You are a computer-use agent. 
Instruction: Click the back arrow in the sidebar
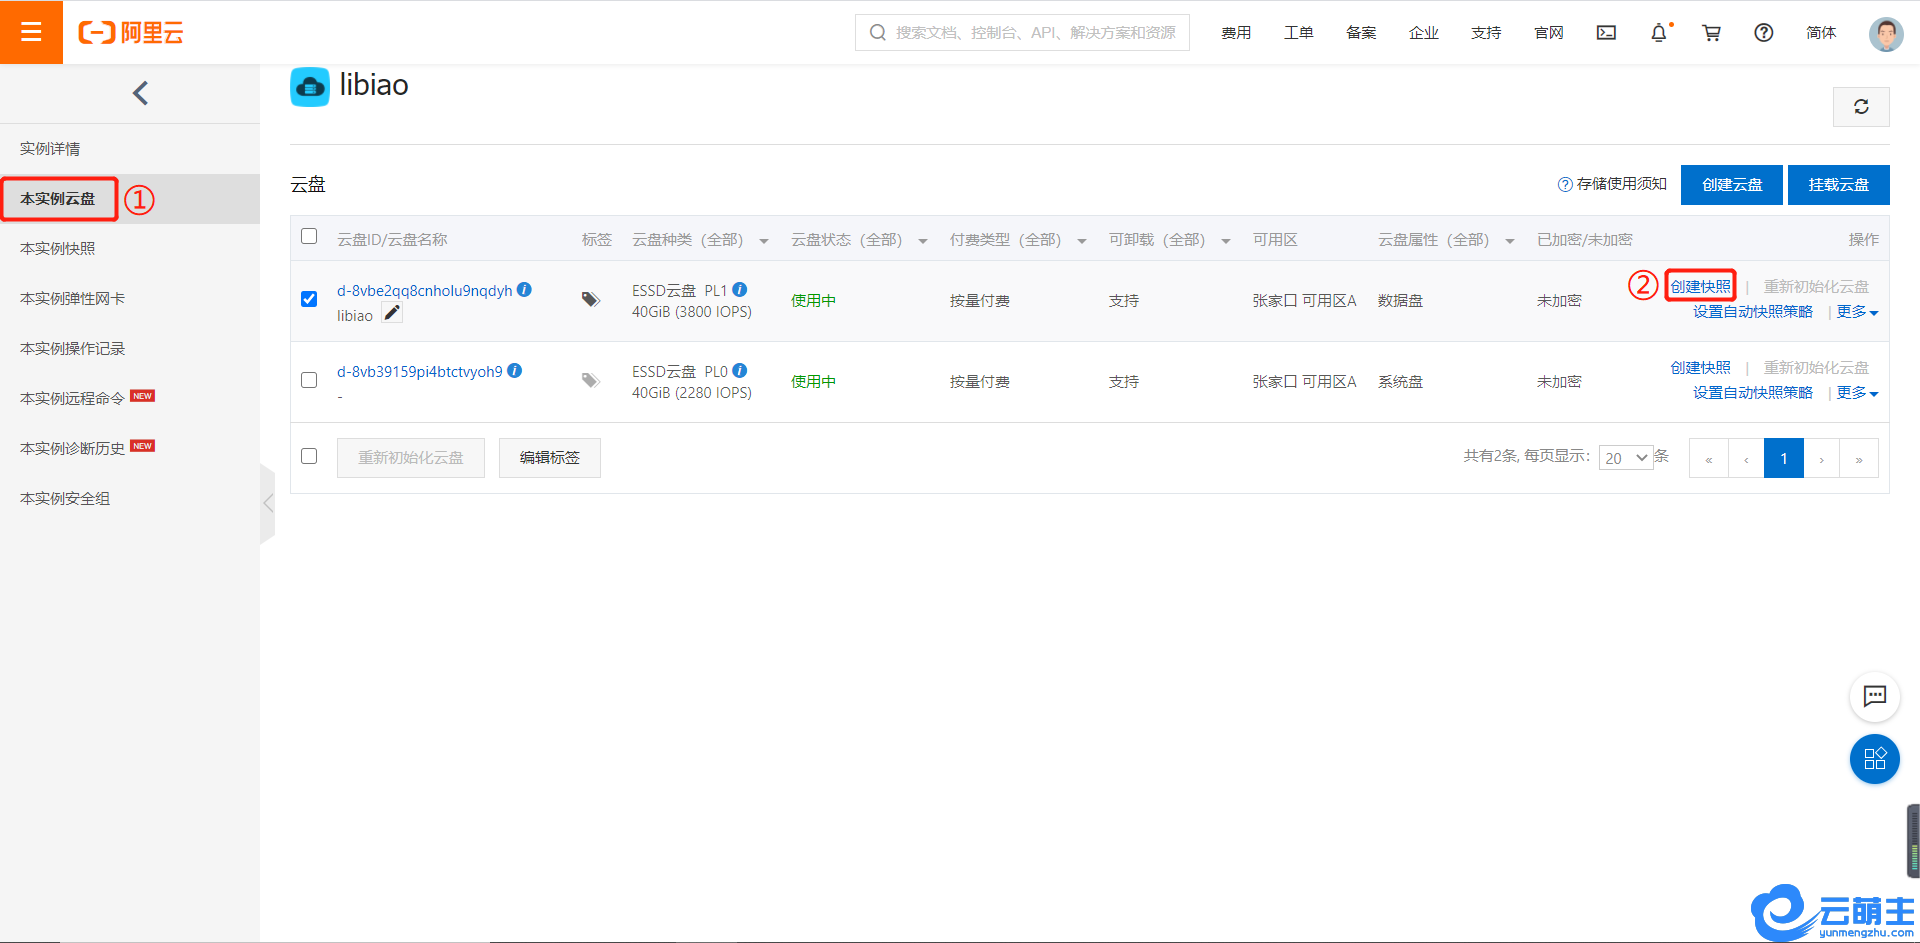coord(140,93)
